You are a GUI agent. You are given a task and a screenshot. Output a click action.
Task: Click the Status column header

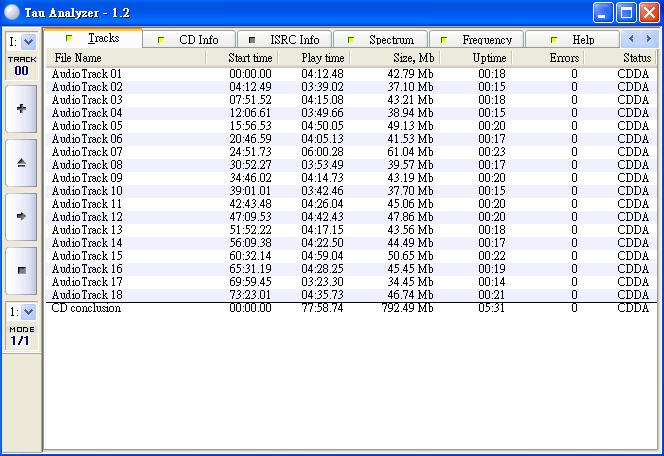620,58
